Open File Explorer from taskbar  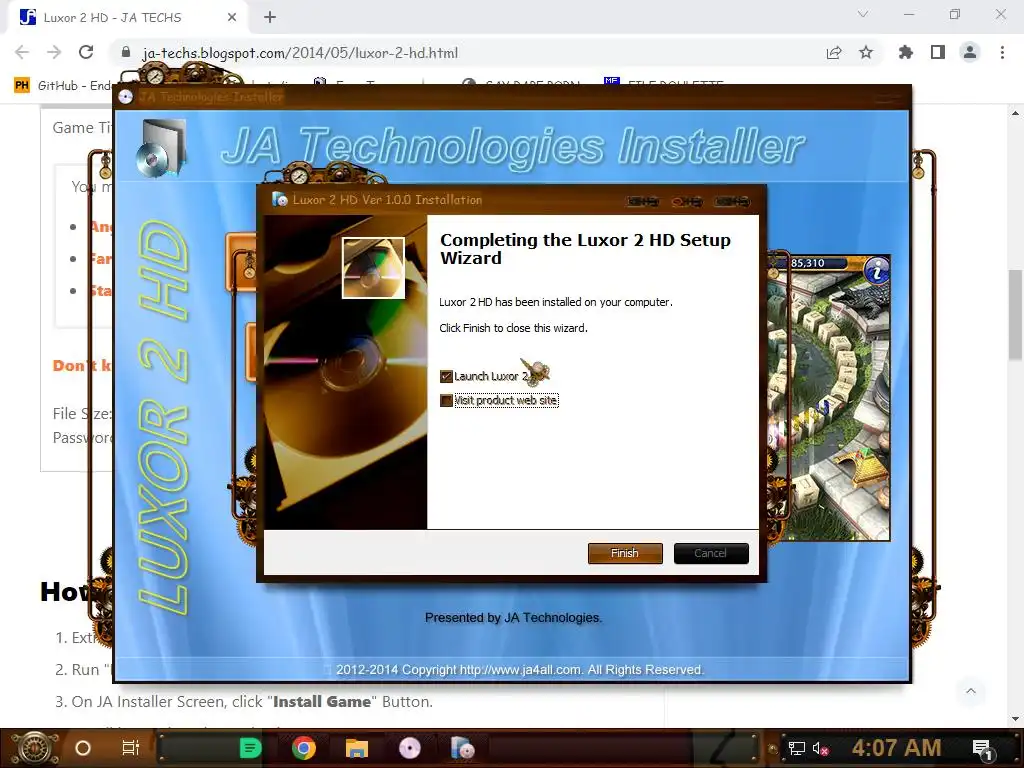(357, 748)
